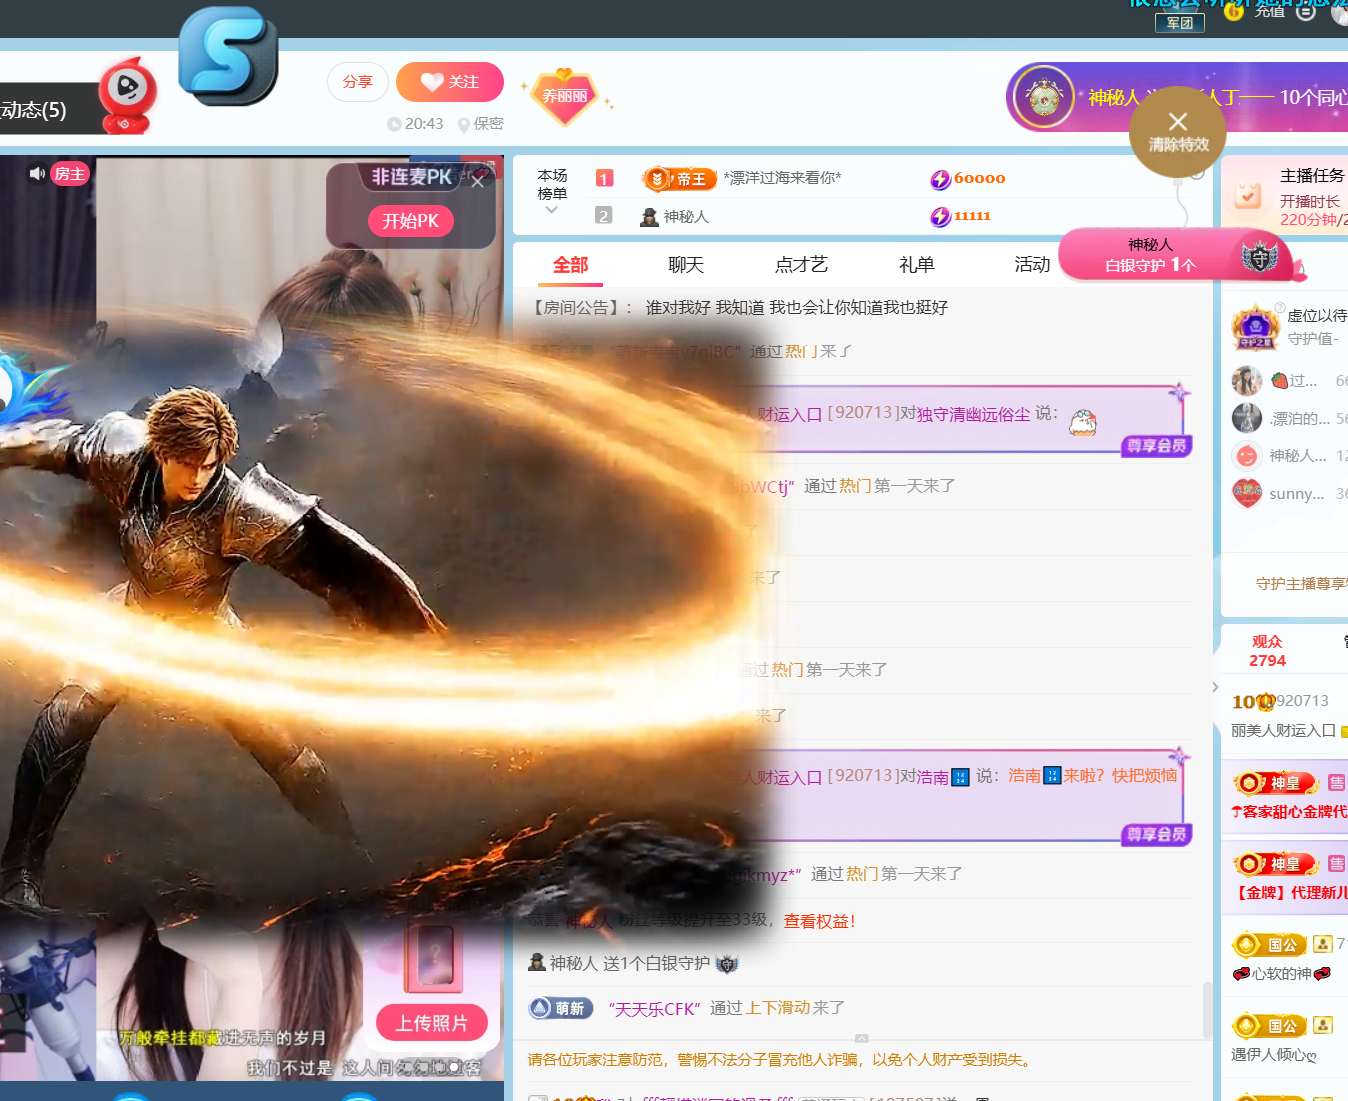Image resolution: width=1348 pixels, height=1101 pixels.
Task: Open the 虚位以待 guardian throne icon
Action: pos(1255,327)
